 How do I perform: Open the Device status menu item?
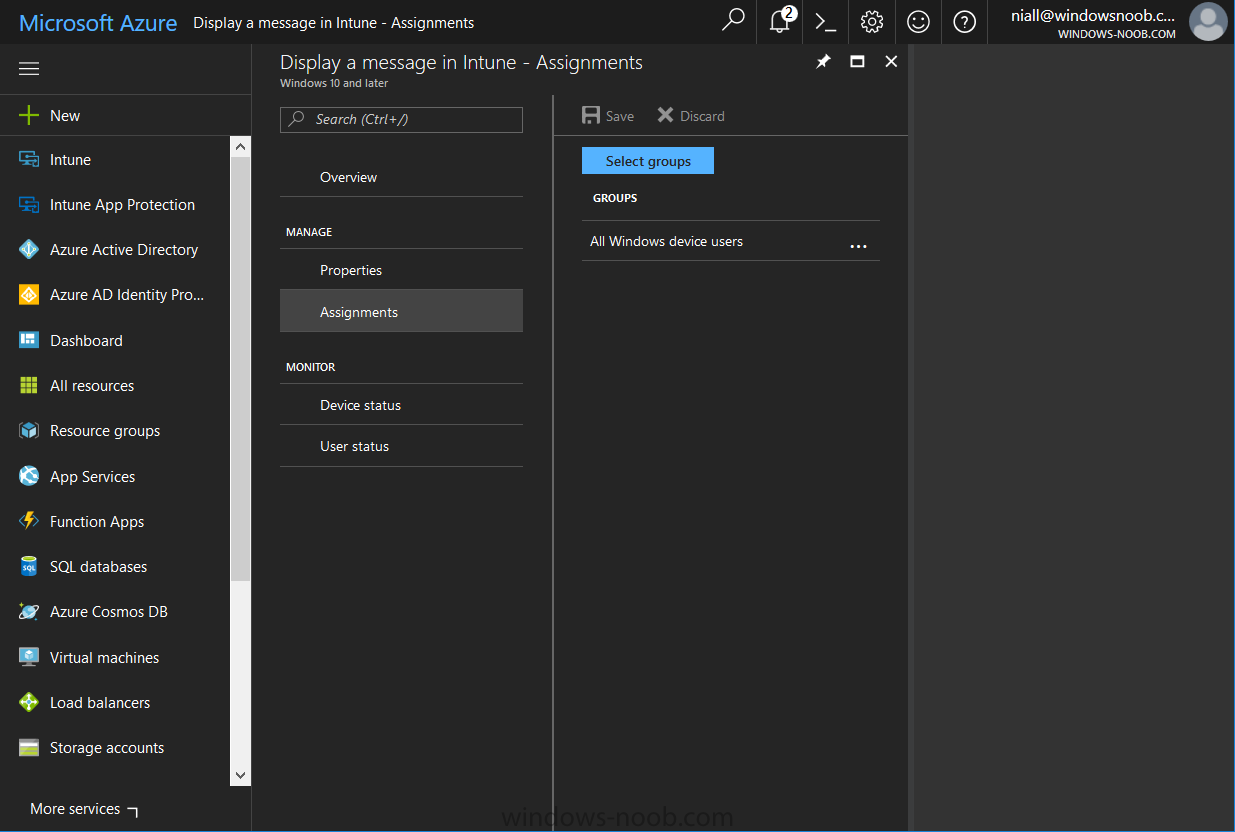[x=401, y=405]
